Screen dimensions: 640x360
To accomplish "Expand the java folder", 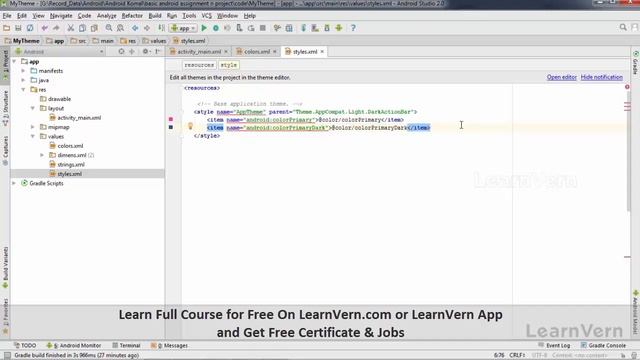I will [24, 80].
